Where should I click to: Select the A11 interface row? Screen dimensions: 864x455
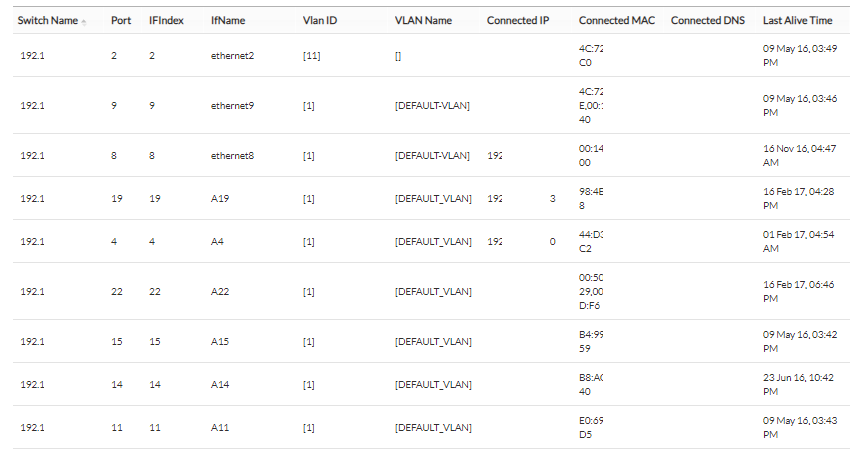point(220,428)
